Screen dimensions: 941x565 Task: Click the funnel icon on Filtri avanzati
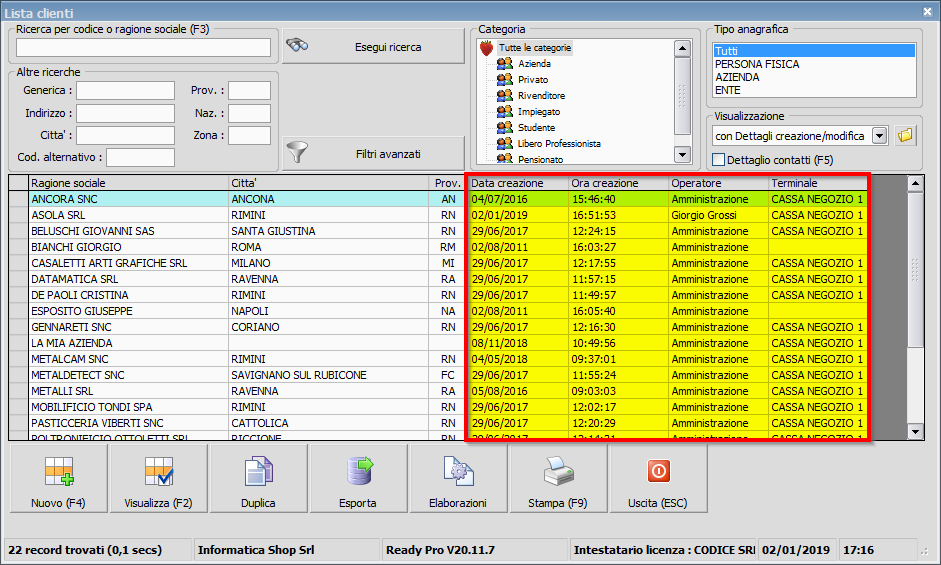click(x=297, y=152)
